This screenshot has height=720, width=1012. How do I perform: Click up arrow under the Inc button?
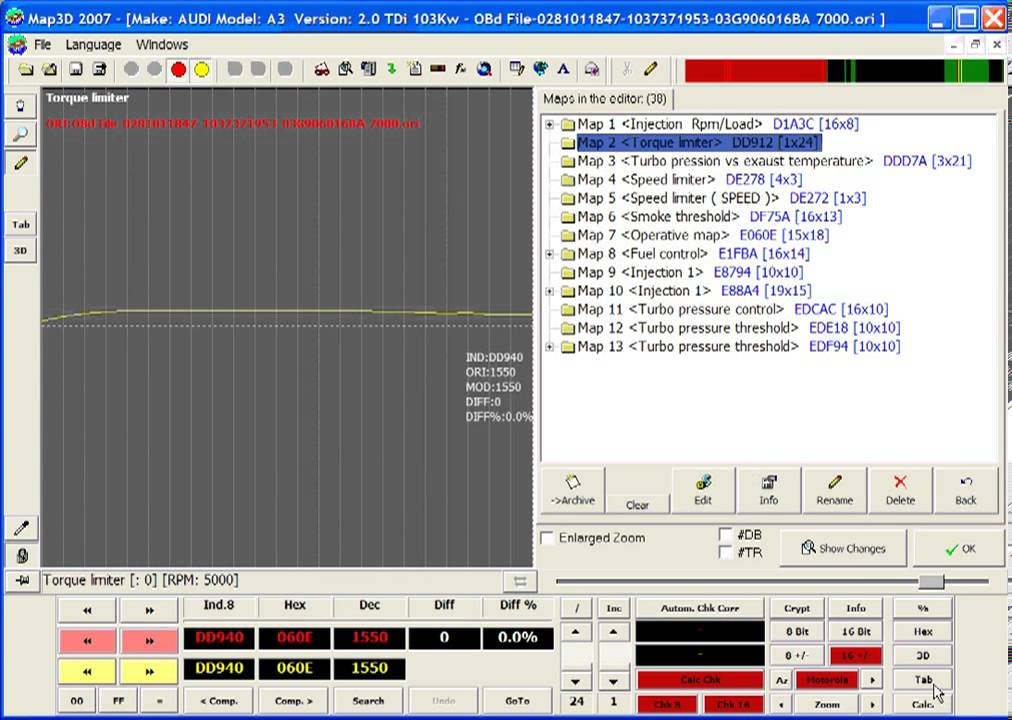613,632
